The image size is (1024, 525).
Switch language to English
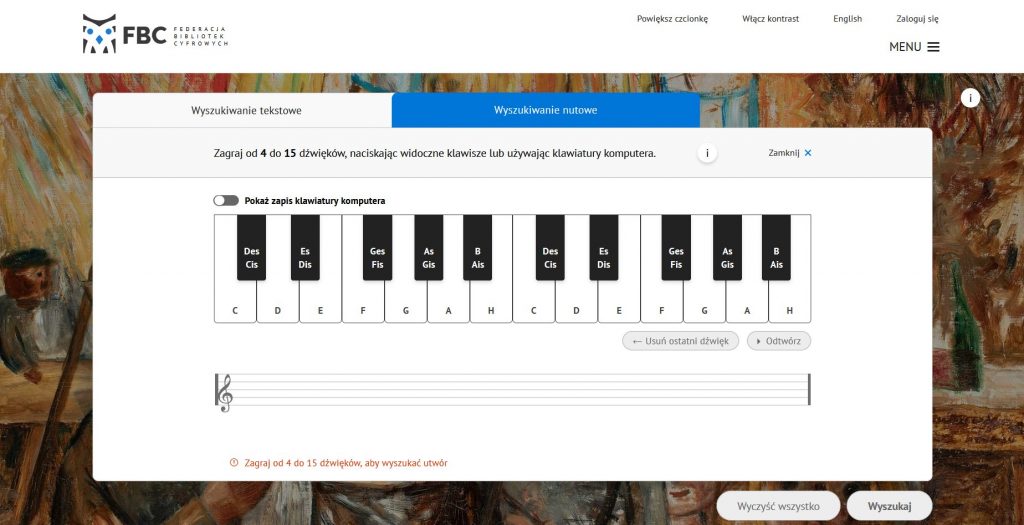click(x=847, y=18)
